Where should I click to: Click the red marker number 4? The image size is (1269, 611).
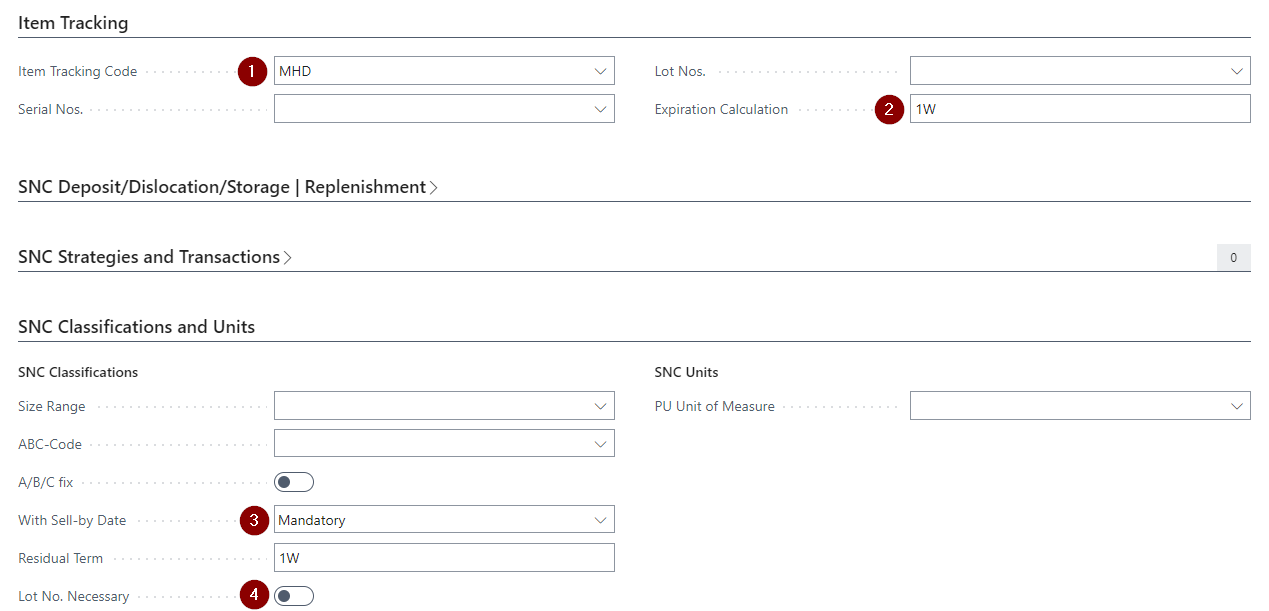tap(254, 596)
